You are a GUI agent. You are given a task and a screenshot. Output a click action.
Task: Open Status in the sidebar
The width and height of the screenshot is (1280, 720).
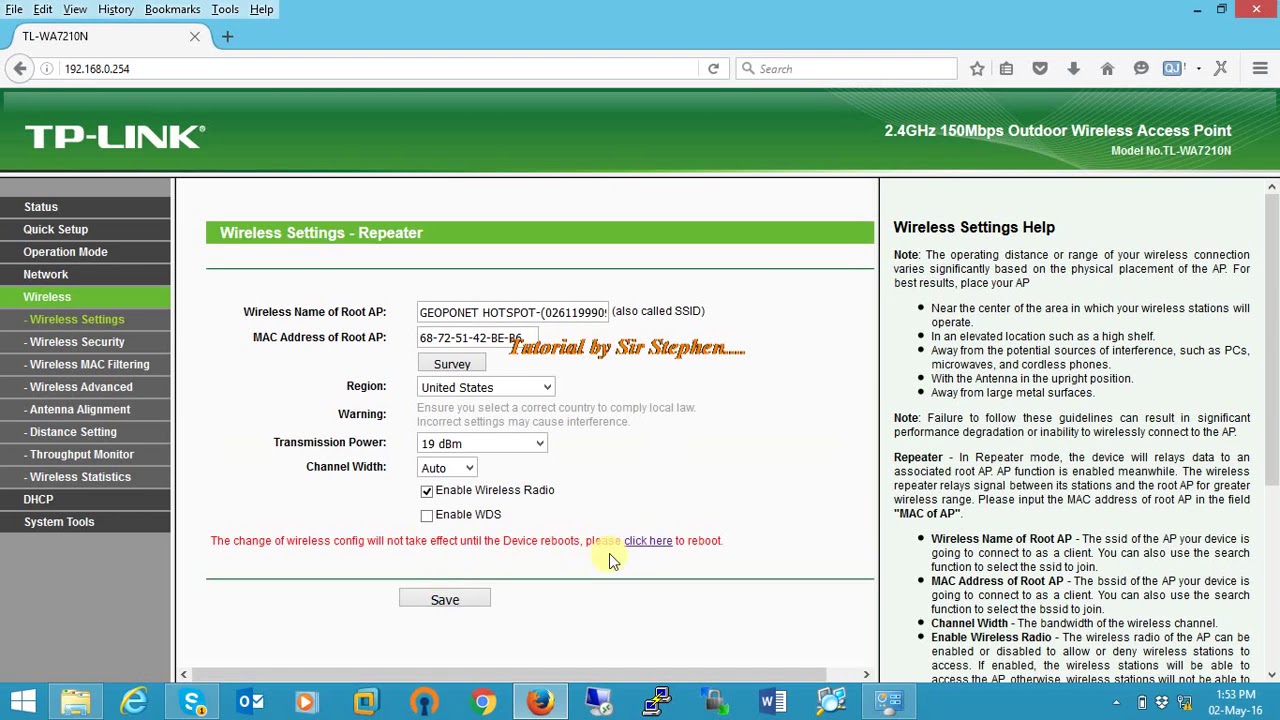pos(86,207)
